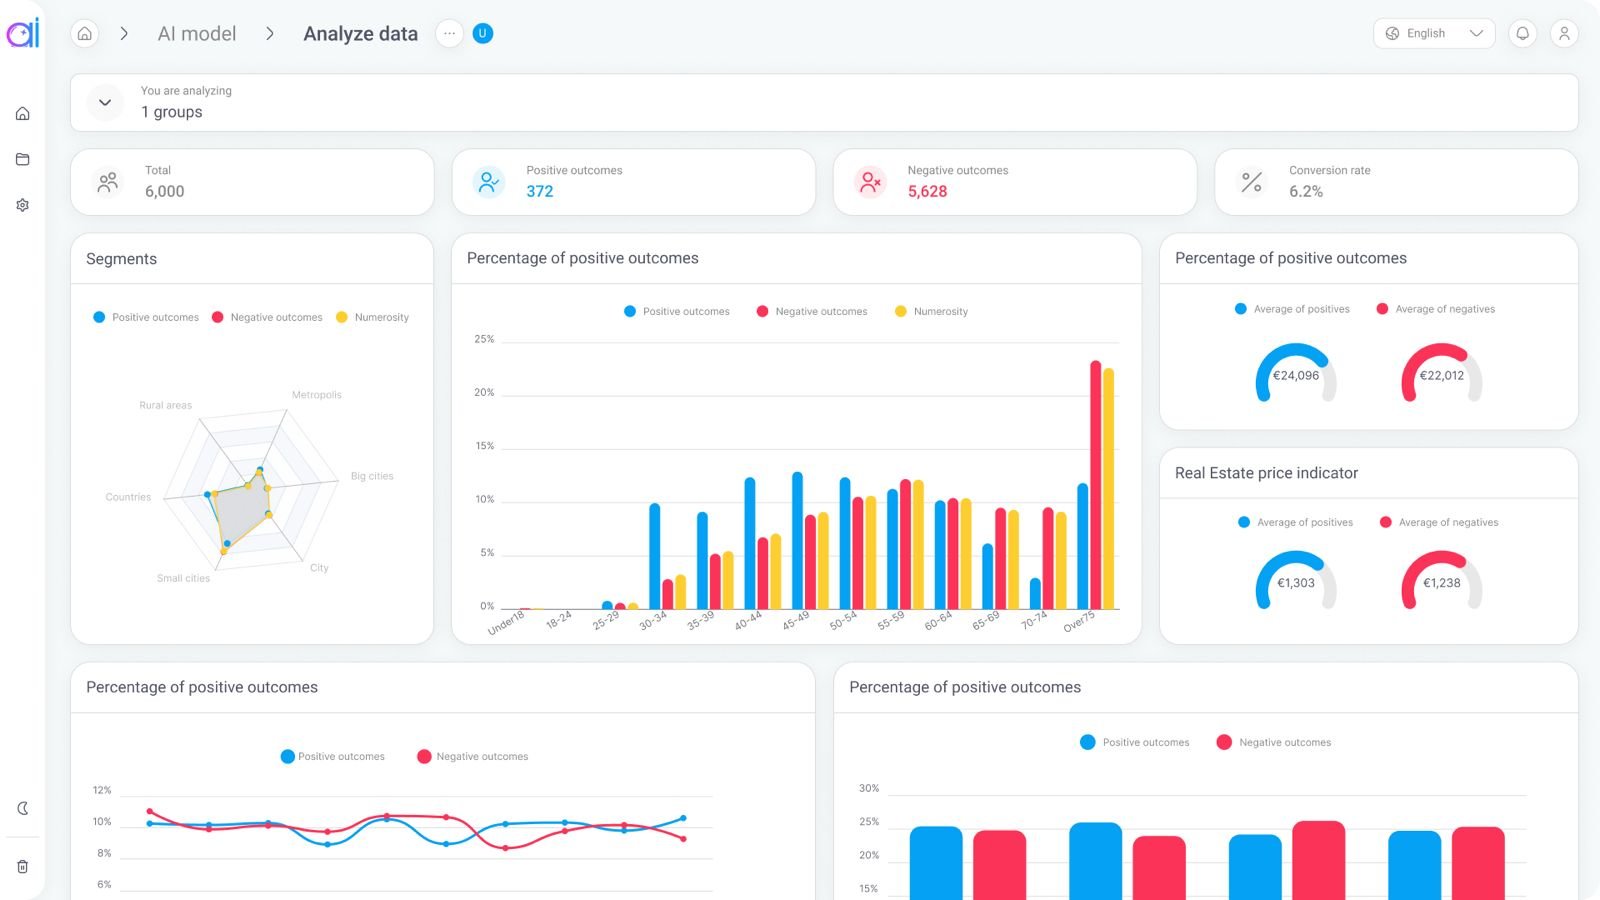
Task: Click the Real Estate price indicator title
Action: point(1267,473)
